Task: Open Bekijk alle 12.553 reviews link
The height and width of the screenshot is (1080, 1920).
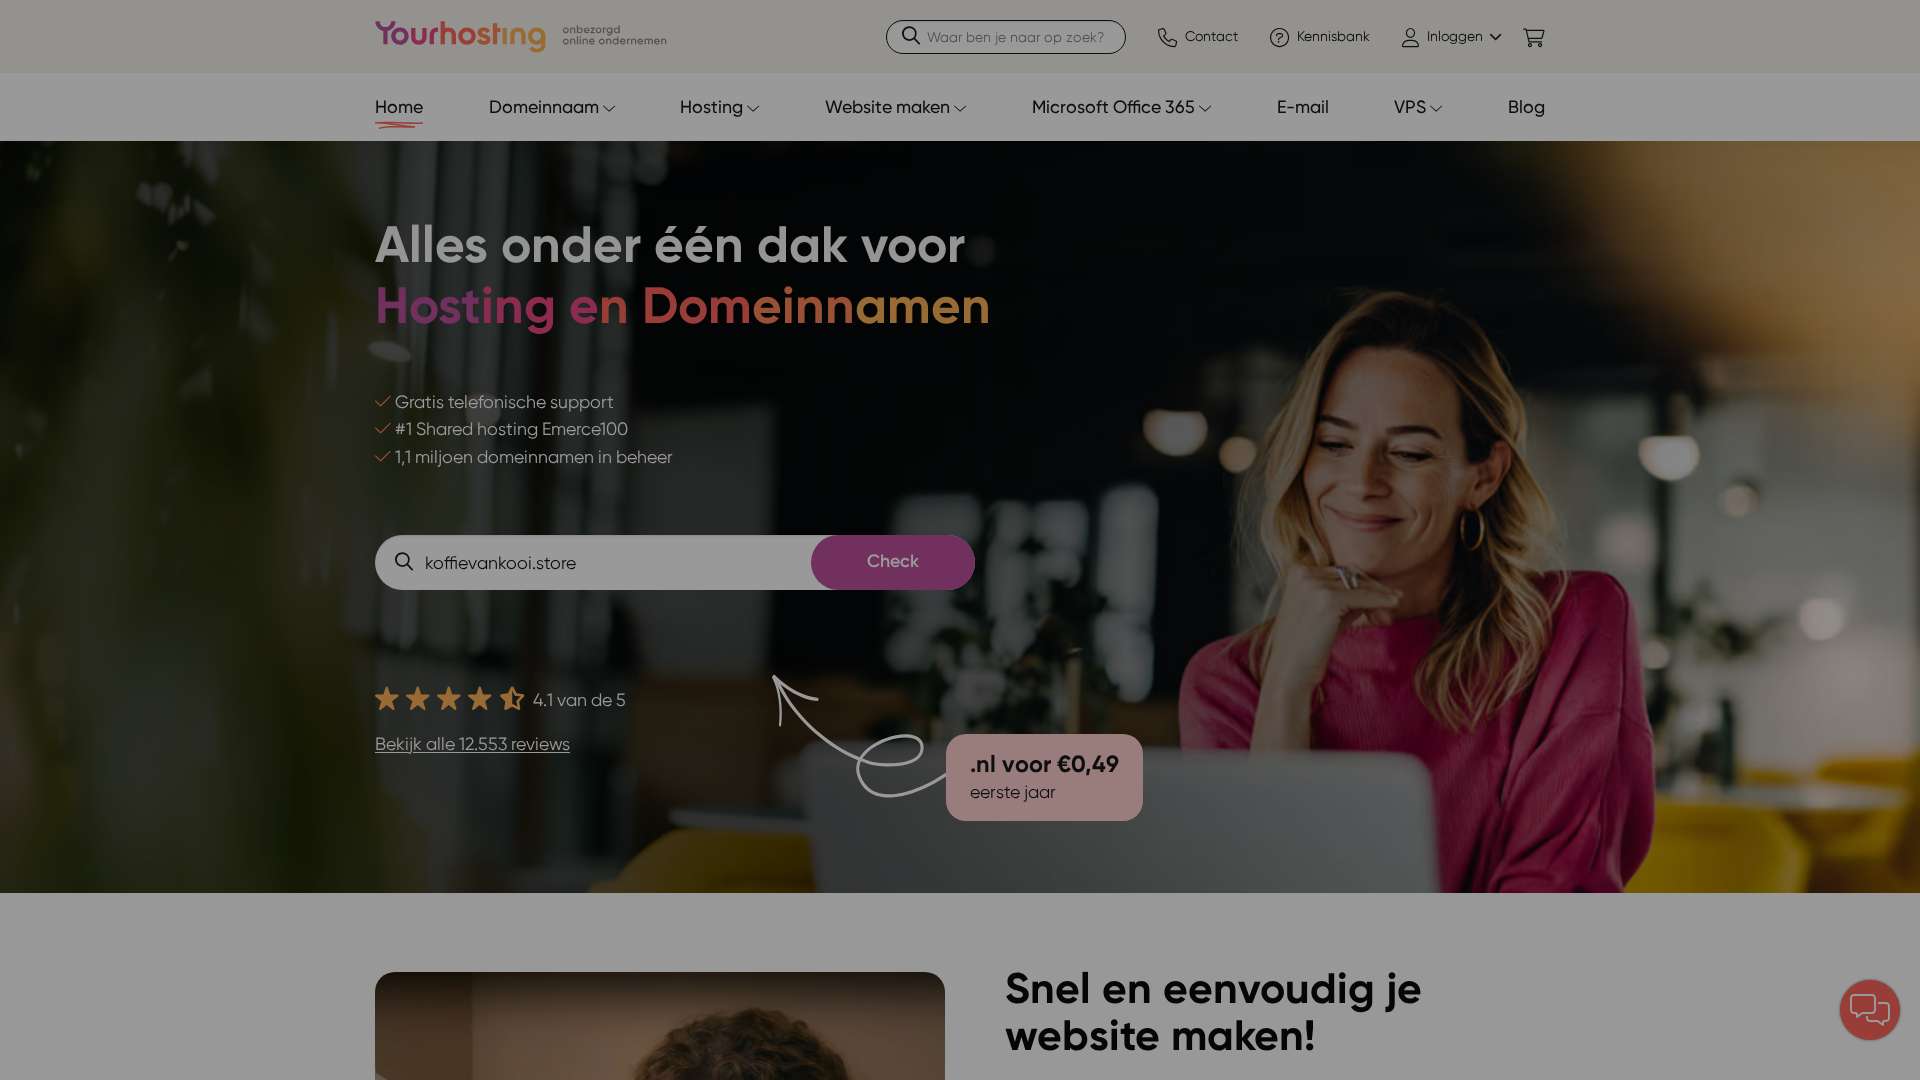Action: (x=472, y=744)
